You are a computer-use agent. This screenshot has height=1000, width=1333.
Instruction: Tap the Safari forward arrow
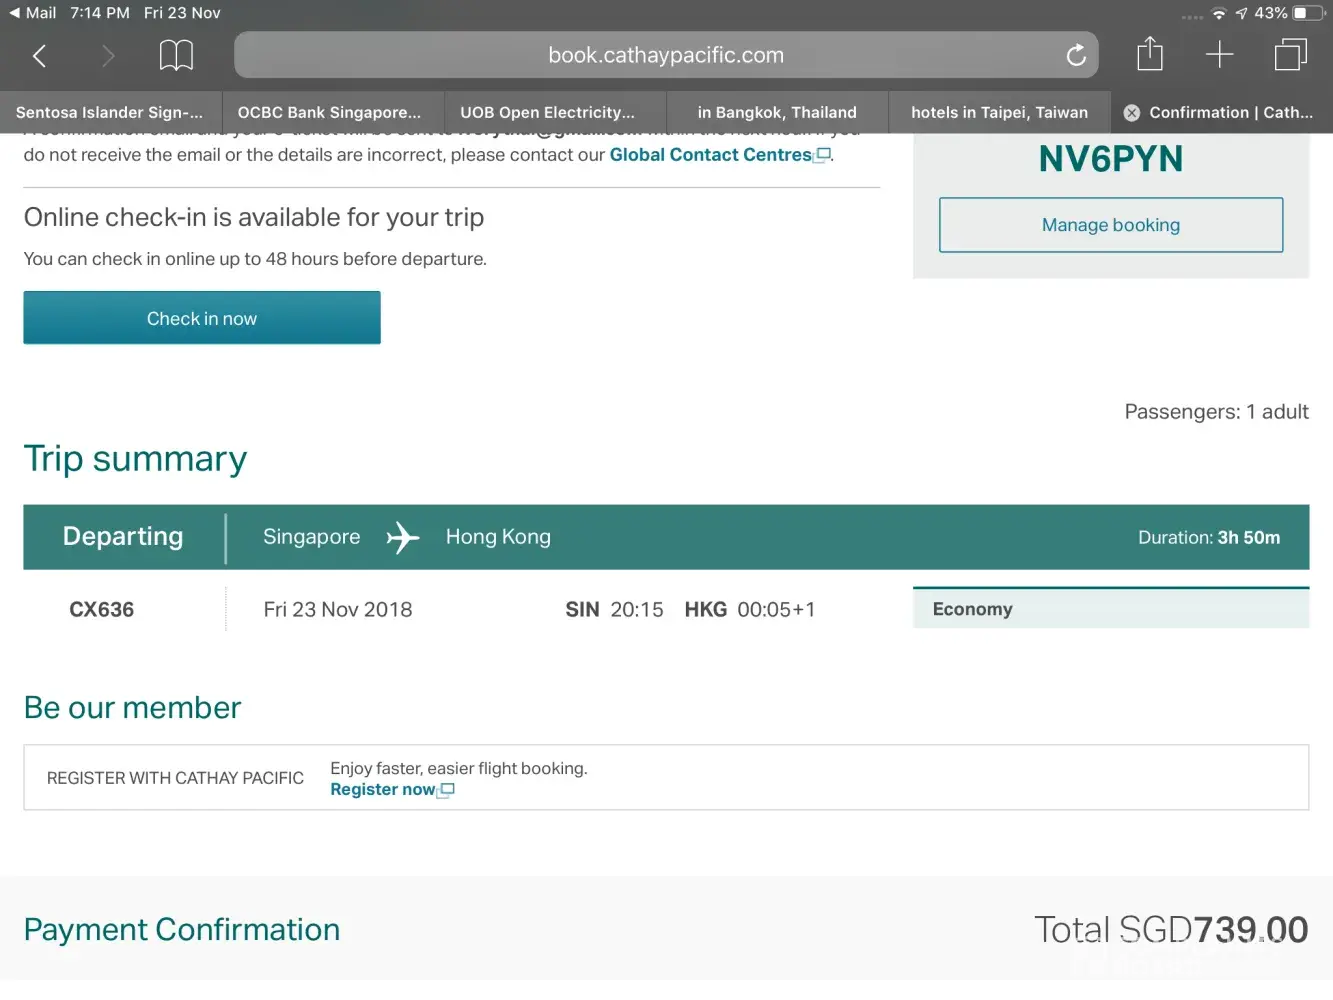tap(108, 56)
